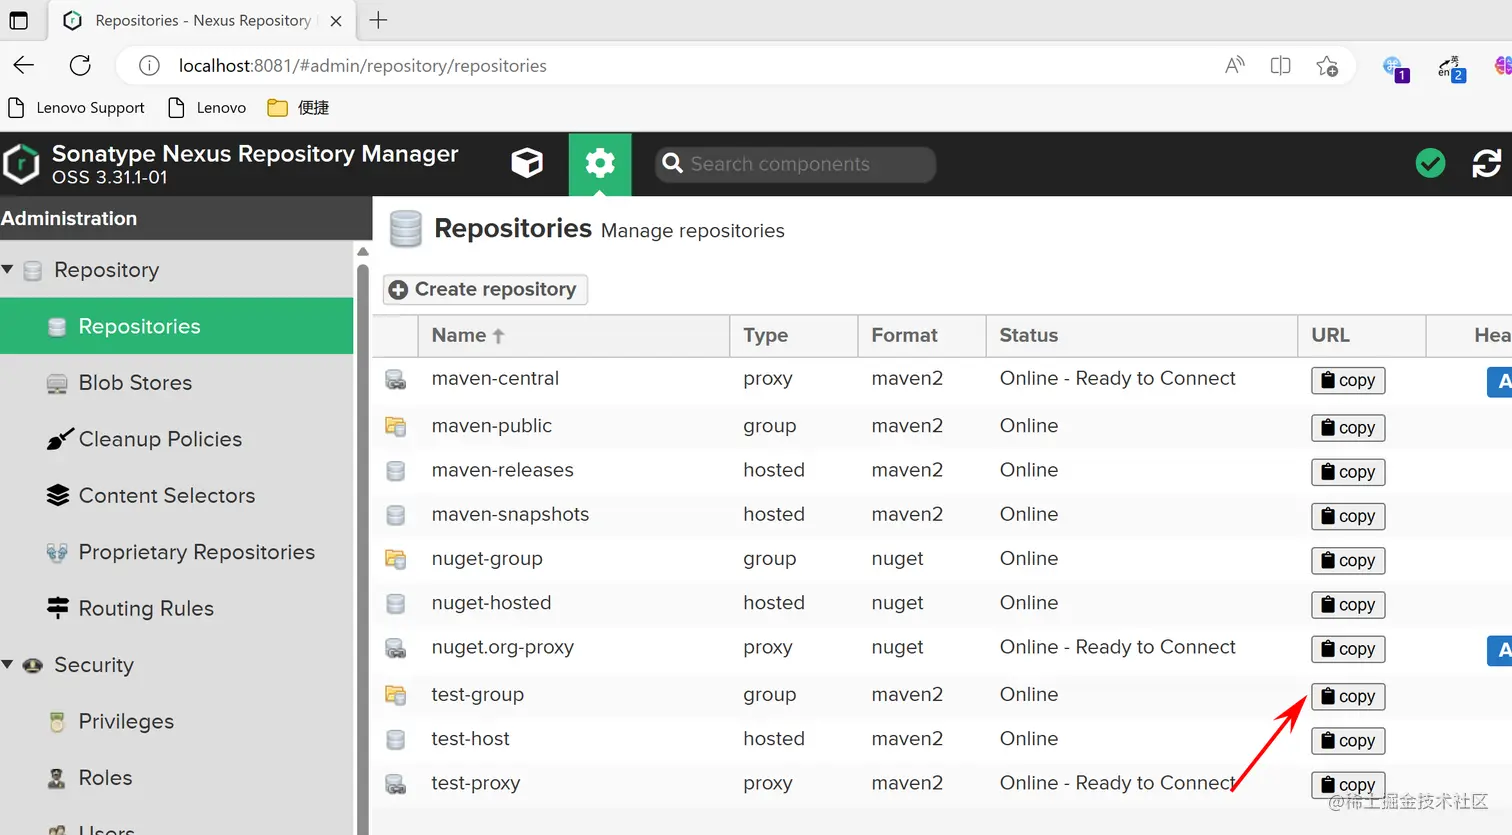Click the Nexus refresh arrows icon
This screenshot has height=835, width=1512.
[1486, 163]
